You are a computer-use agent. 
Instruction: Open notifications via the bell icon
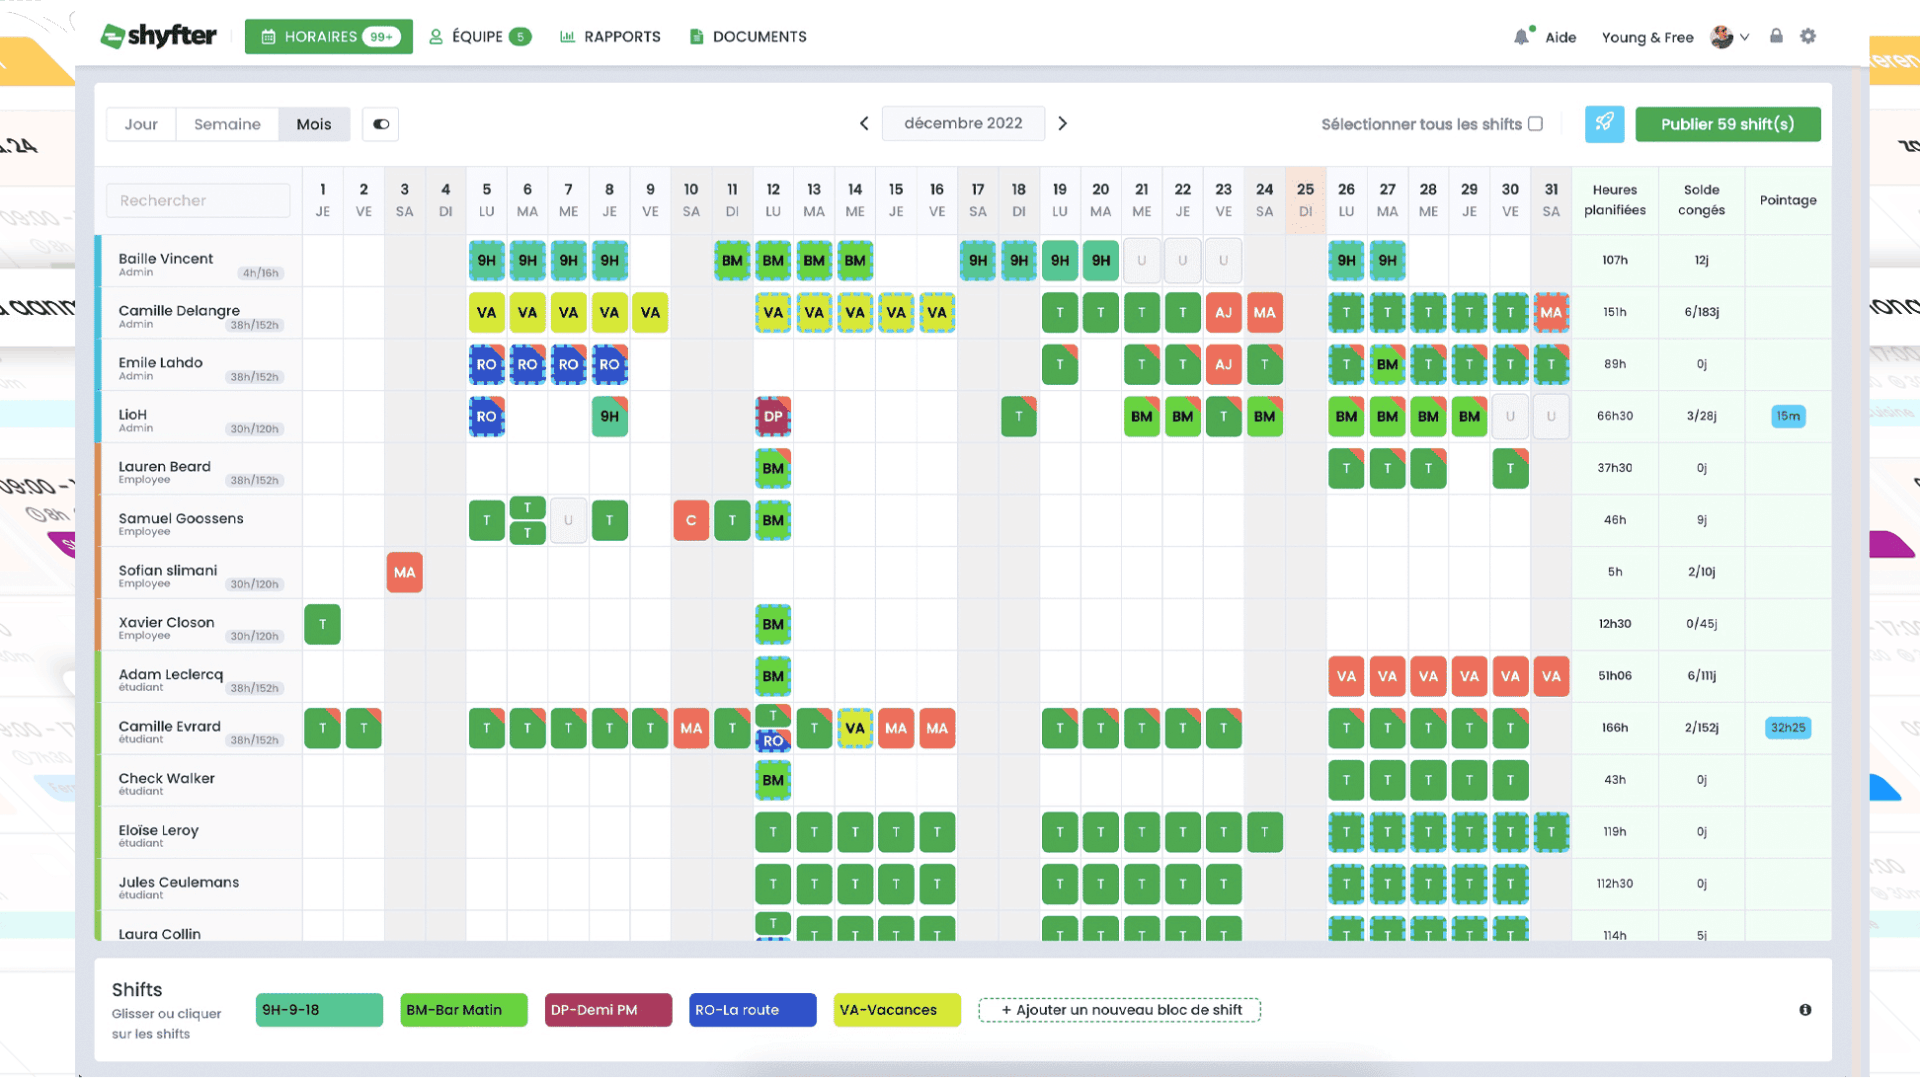point(1521,36)
